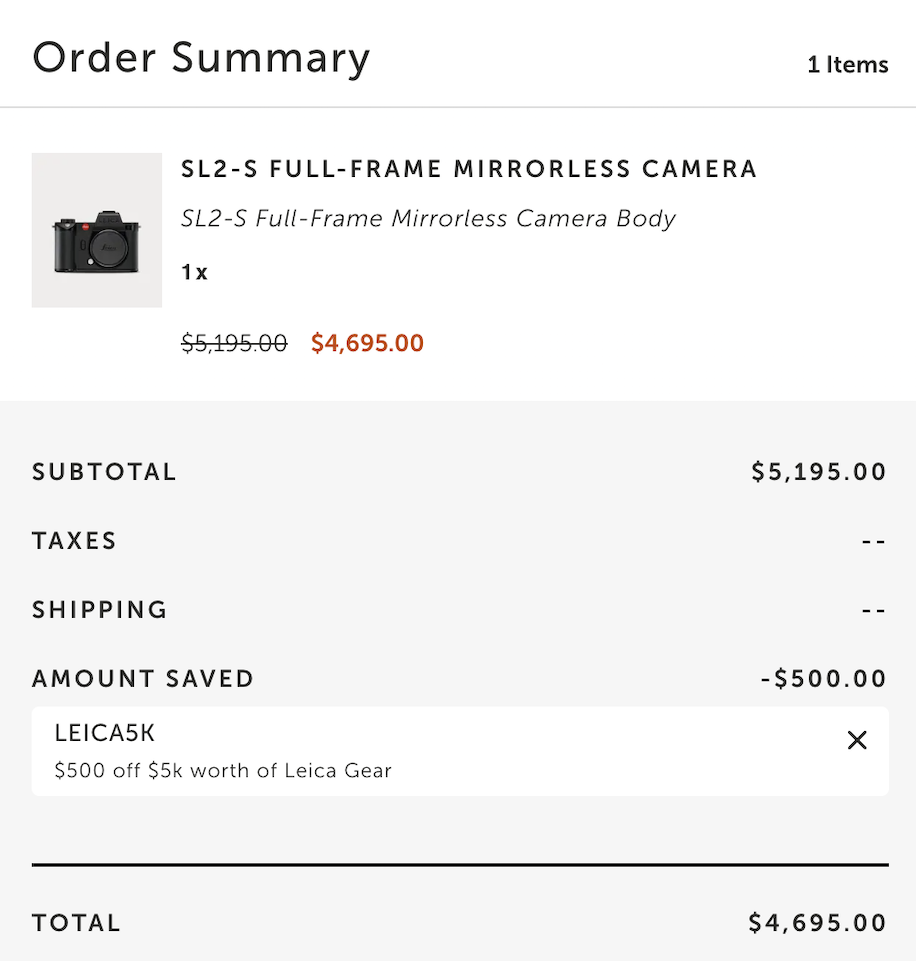Click the SL2-S Camera Body description text

(x=429, y=217)
